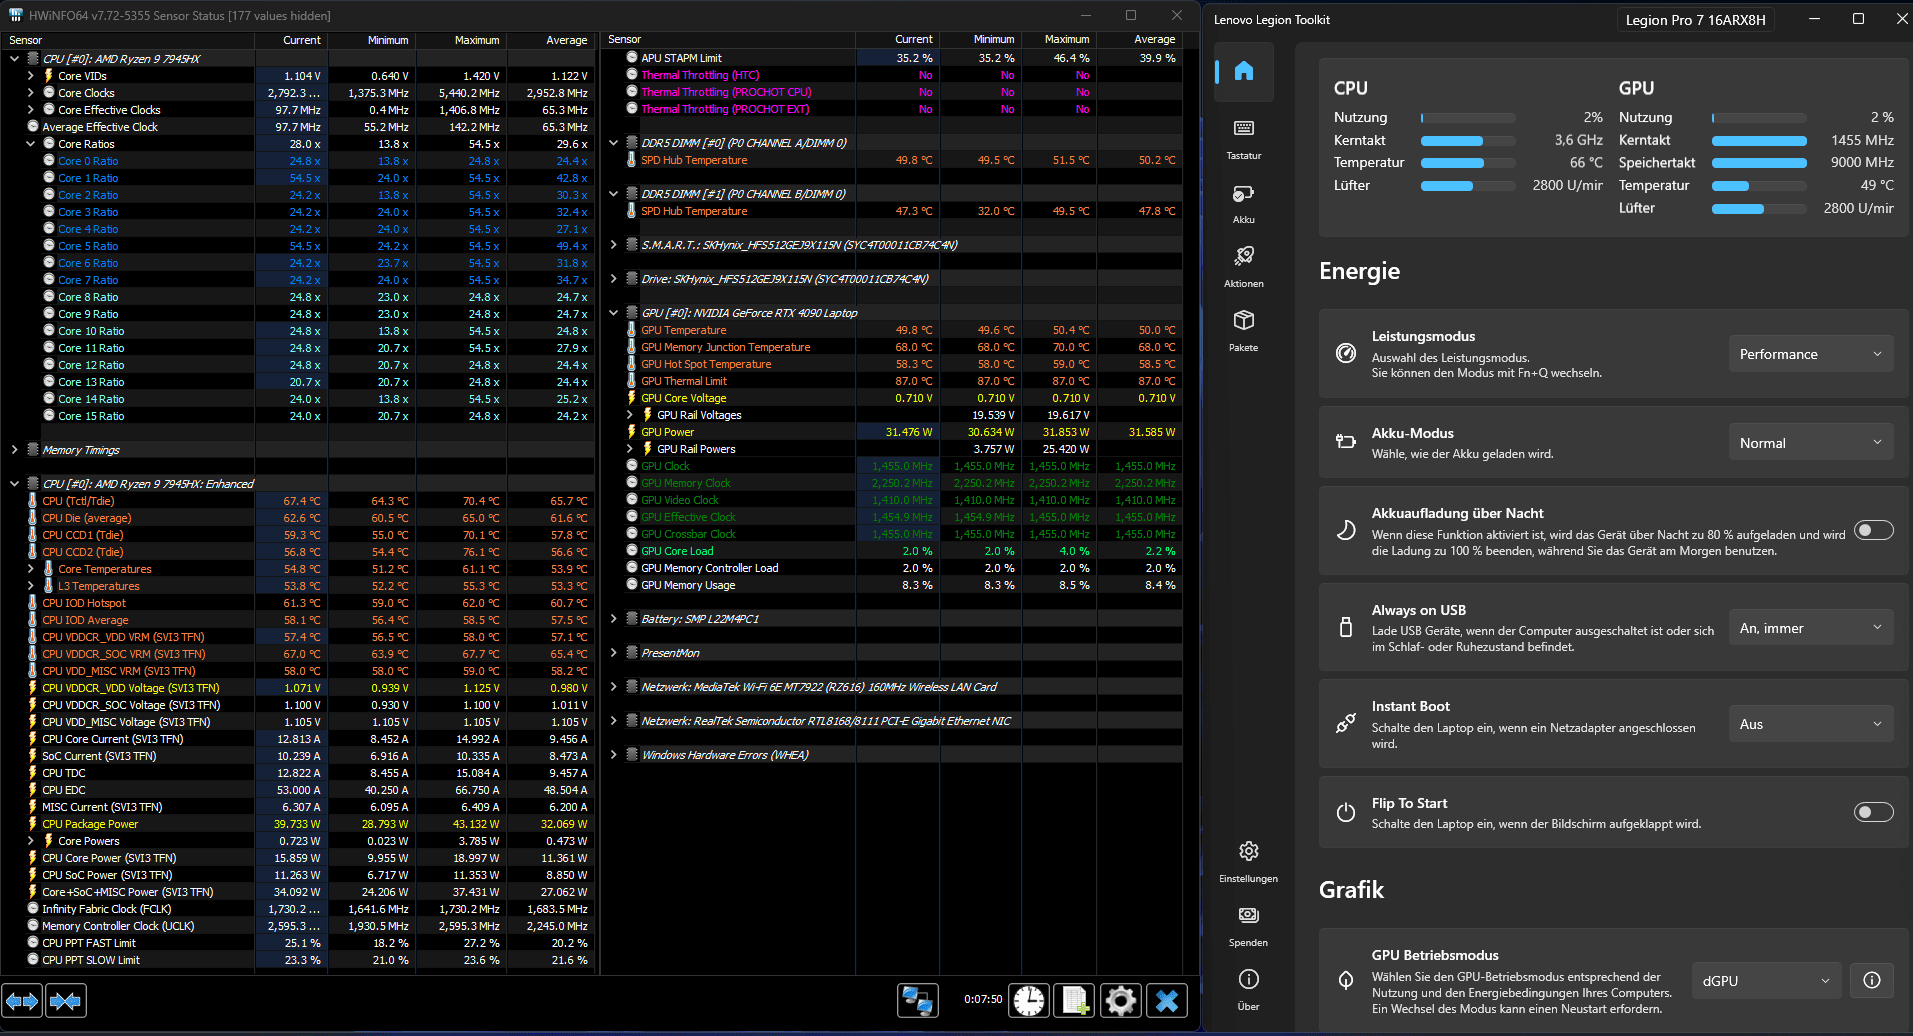This screenshot has width=1913, height=1036.
Task: Select the CPU Package Power row
Action: click(x=298, y=824)
